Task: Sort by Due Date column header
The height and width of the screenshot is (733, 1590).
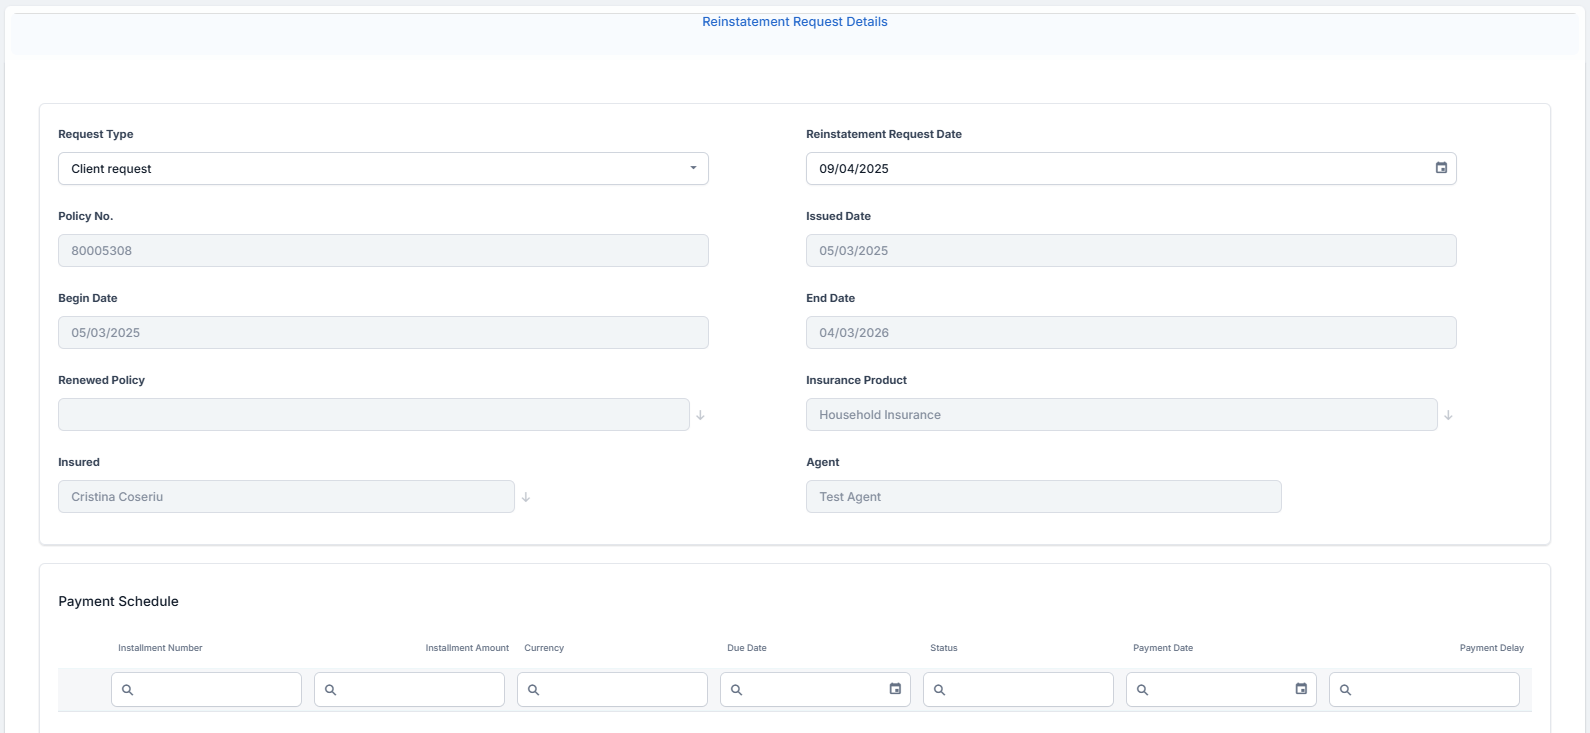Action: [747, 648]
